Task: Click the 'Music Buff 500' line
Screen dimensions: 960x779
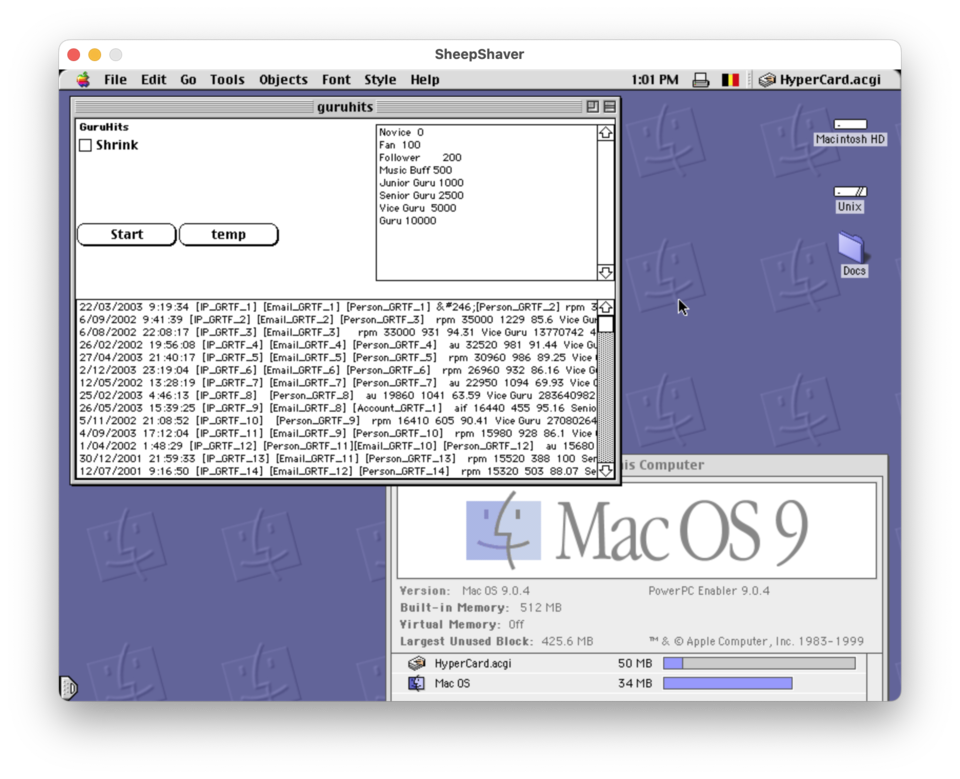Action: (x=415, y=170)
